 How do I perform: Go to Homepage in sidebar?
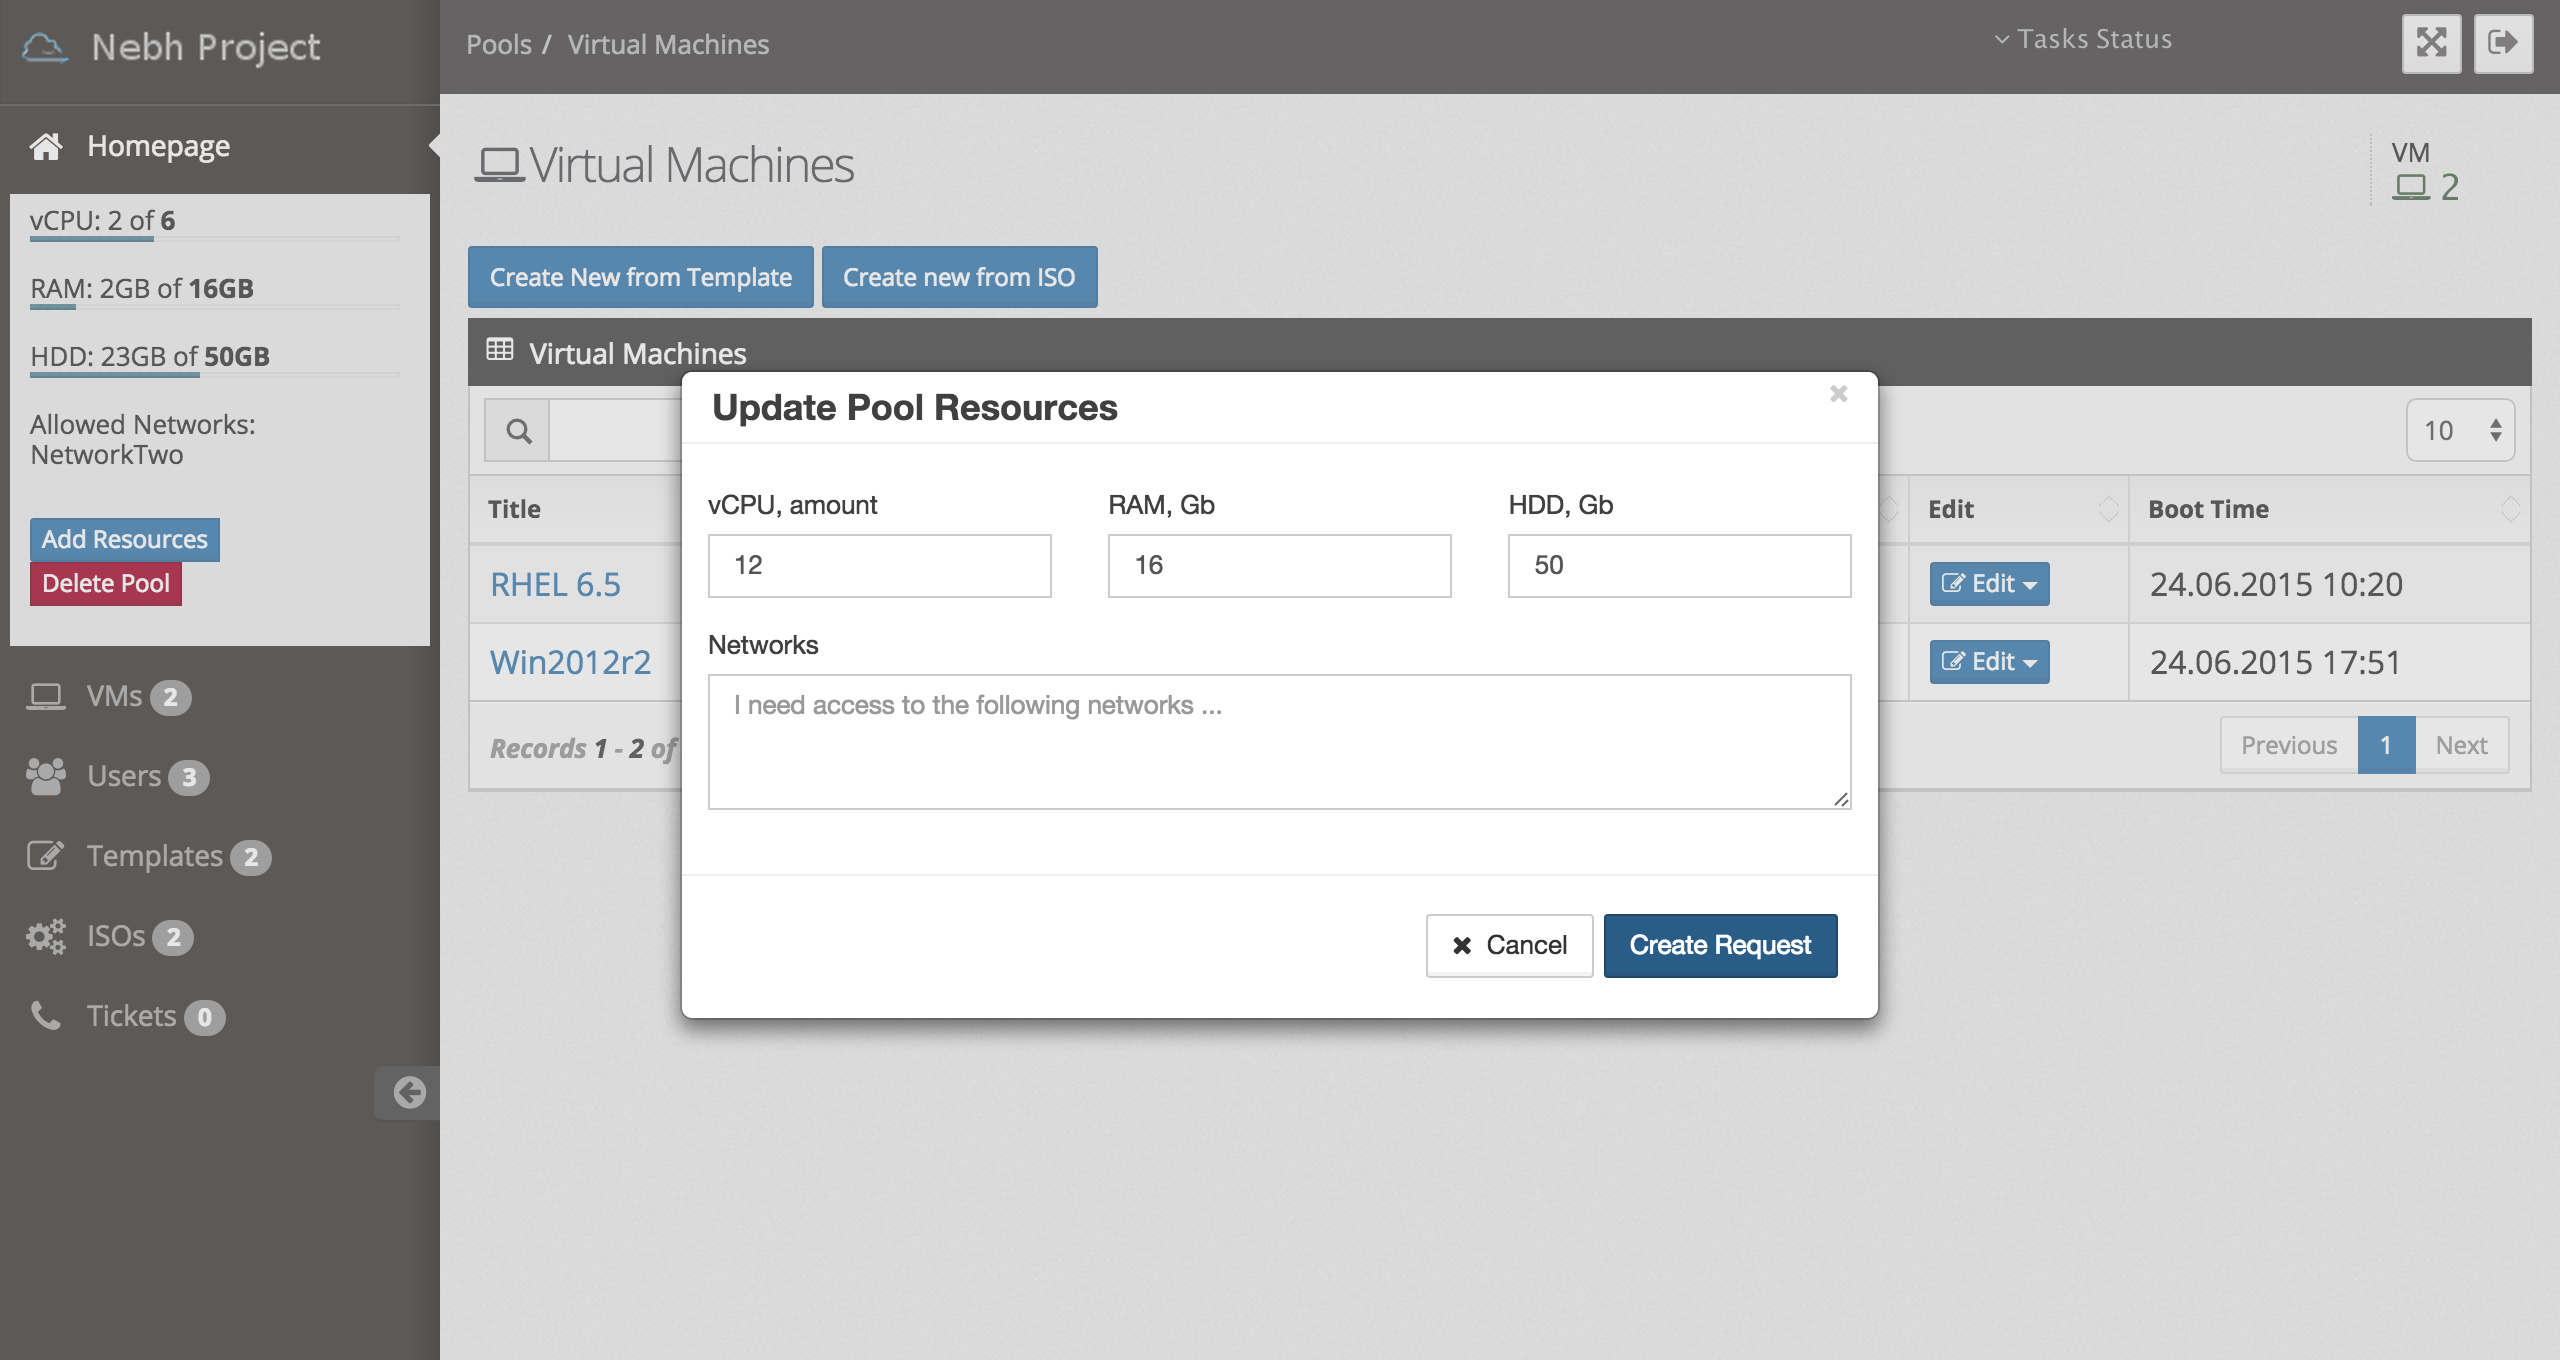tap(158, 146)
